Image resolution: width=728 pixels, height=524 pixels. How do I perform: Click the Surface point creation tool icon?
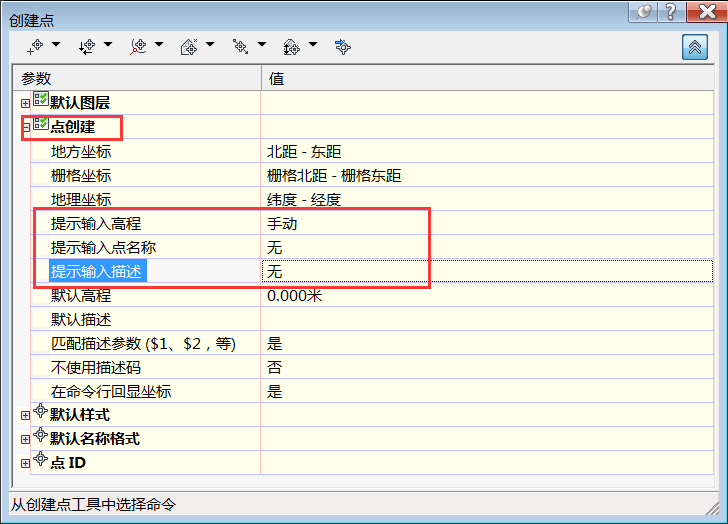(x=189, y=47)
